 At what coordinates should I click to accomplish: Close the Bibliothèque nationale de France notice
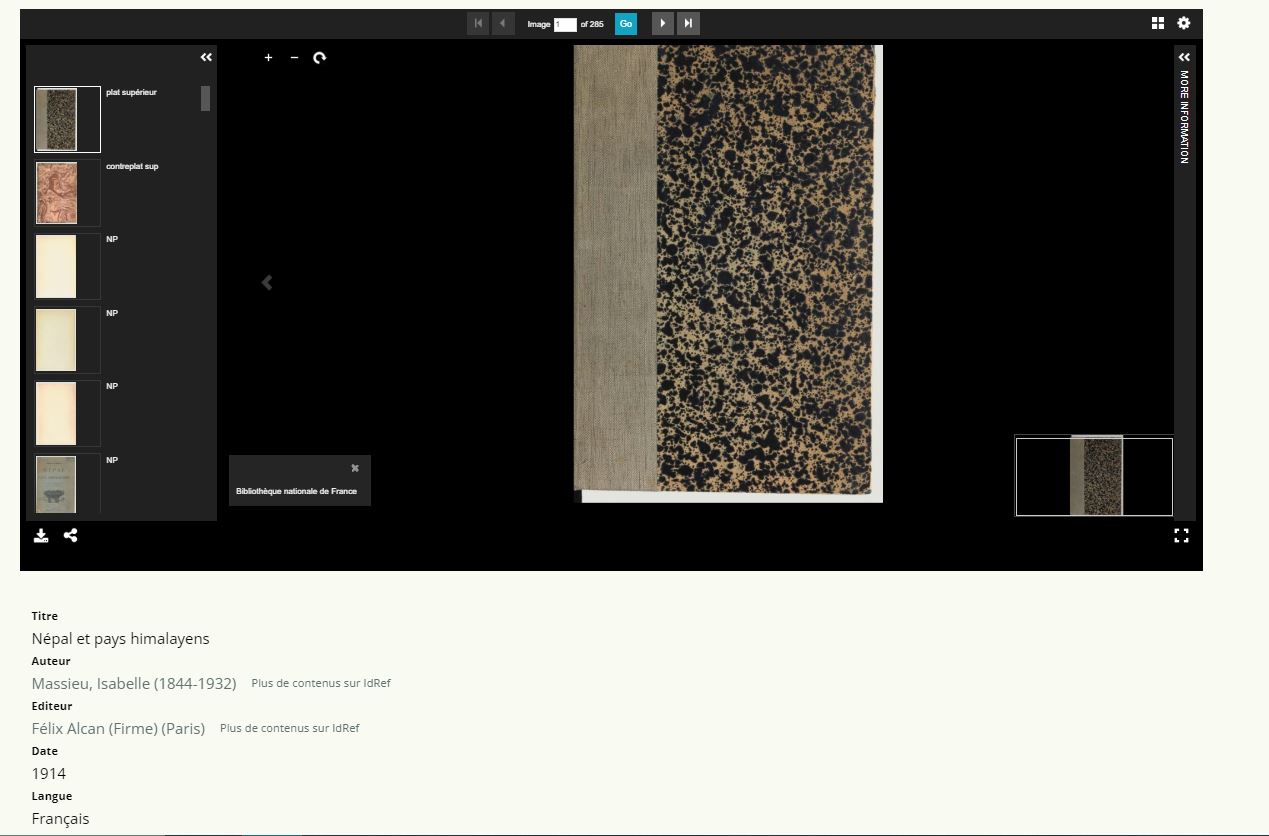click(x=355, y=468)
